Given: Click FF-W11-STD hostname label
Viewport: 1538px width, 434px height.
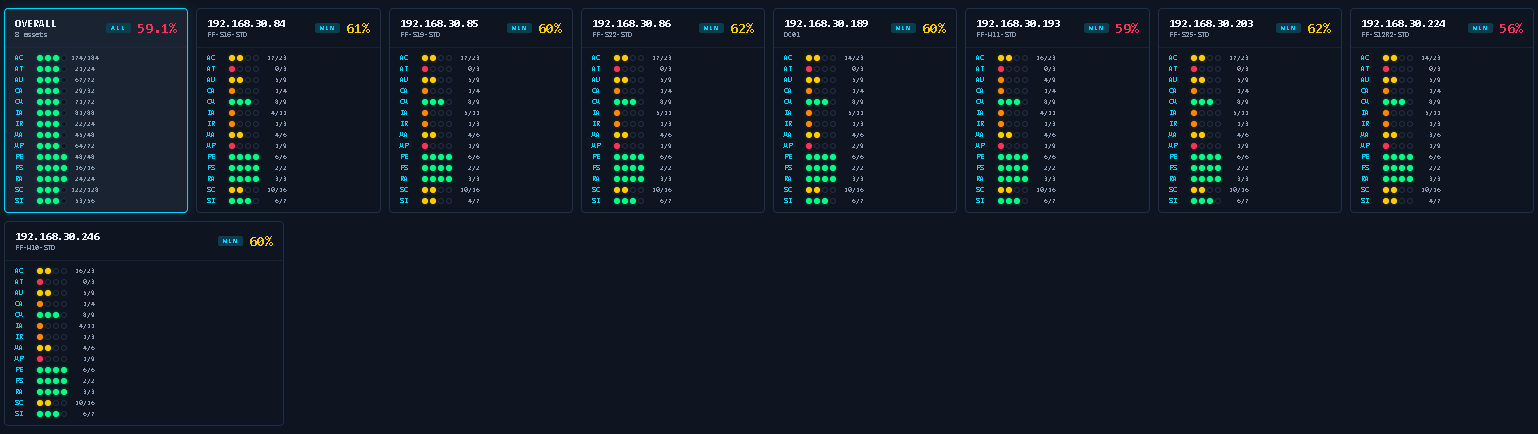Looking at the screenshot, I should 996,35.
